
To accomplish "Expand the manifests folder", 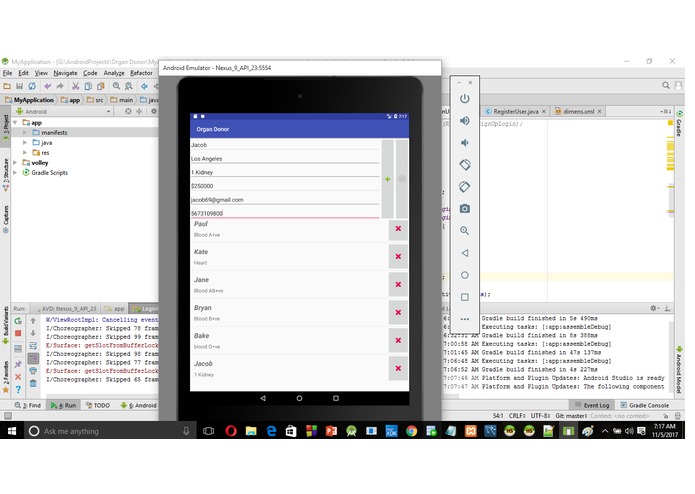I will pos(25,132).
